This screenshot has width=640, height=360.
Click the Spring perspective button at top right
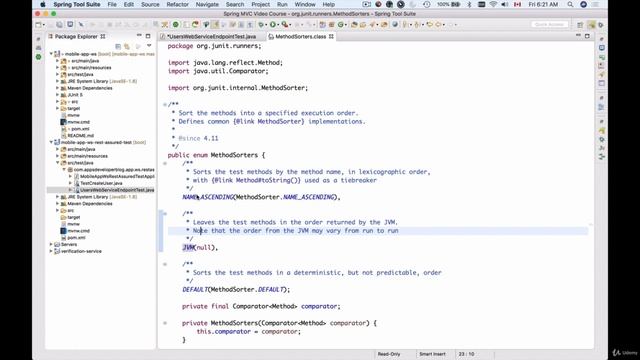tap(591, 25)
